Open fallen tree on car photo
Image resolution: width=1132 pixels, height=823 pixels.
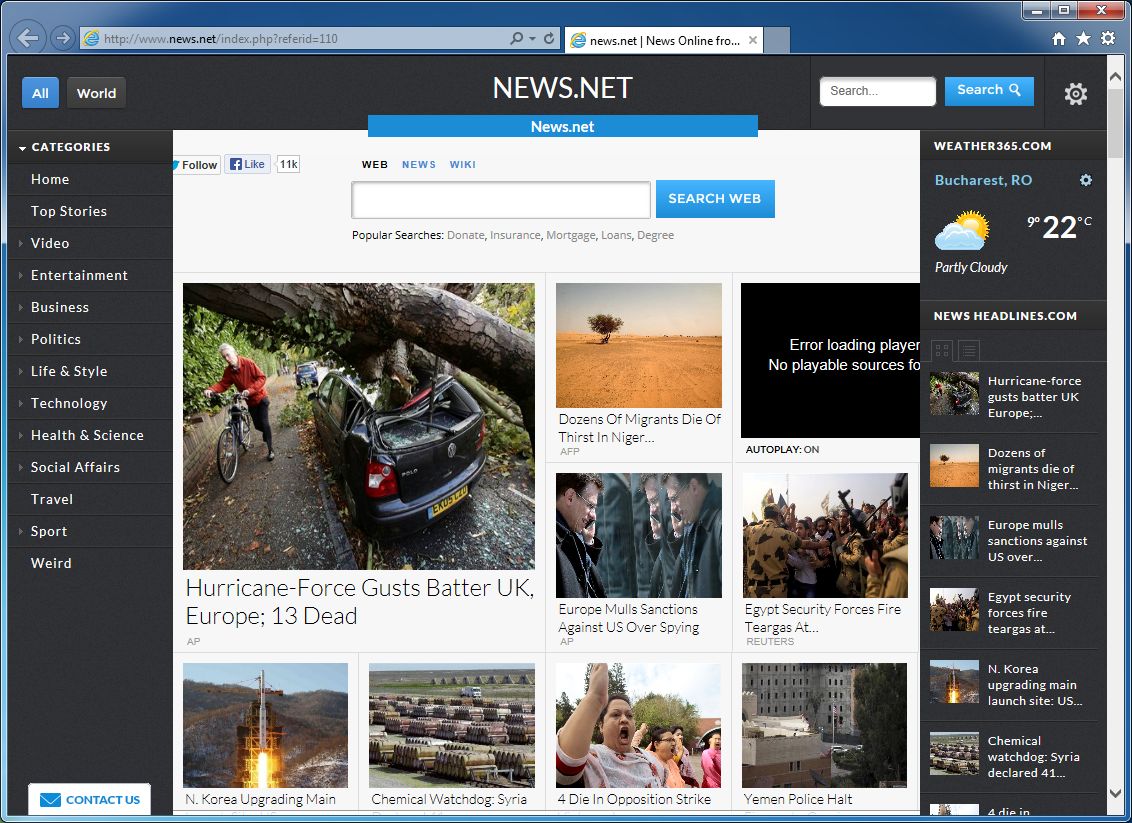359,426
